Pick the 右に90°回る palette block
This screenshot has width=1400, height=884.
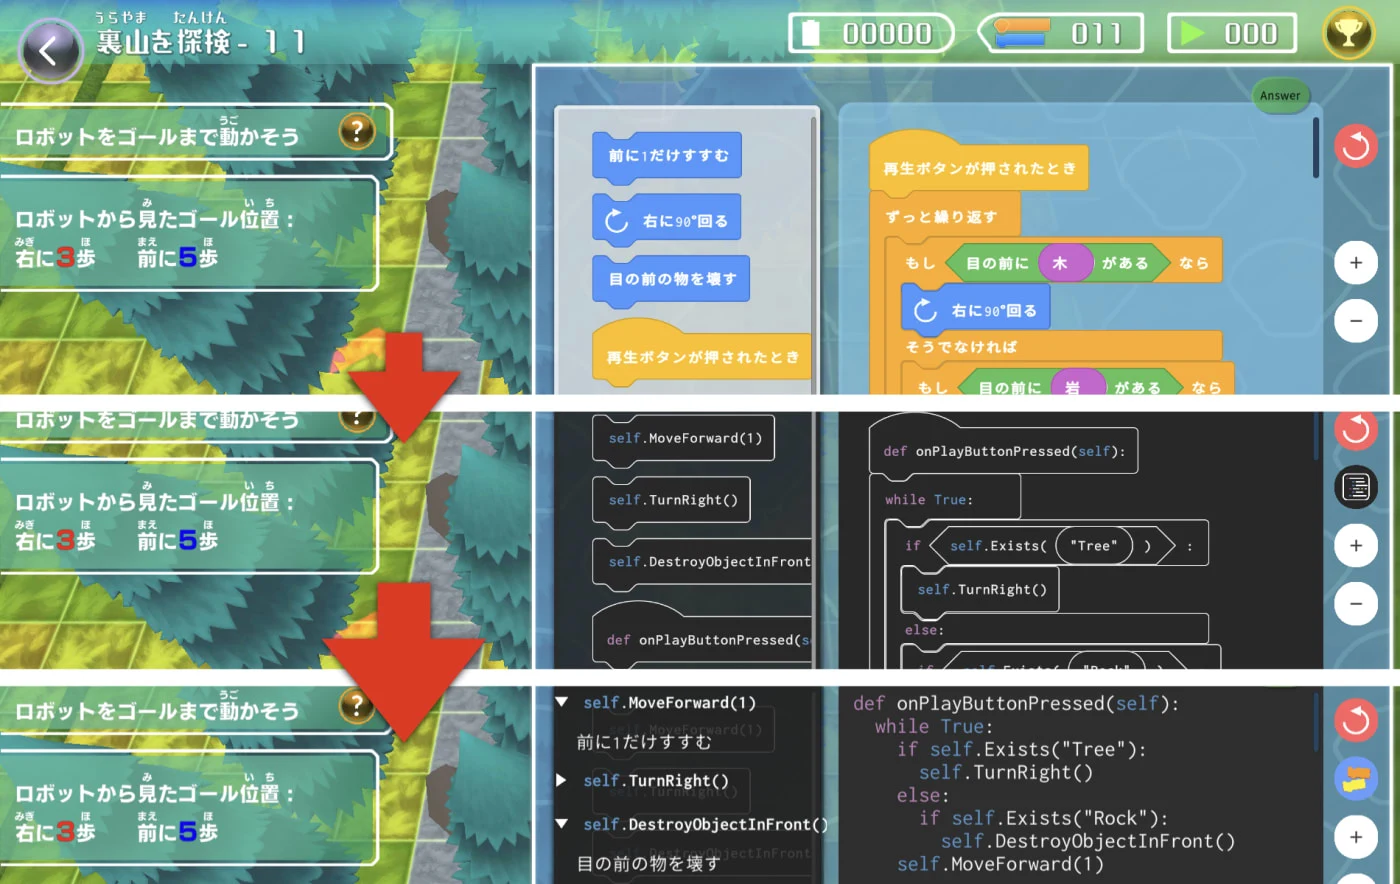tap(667, 220)
